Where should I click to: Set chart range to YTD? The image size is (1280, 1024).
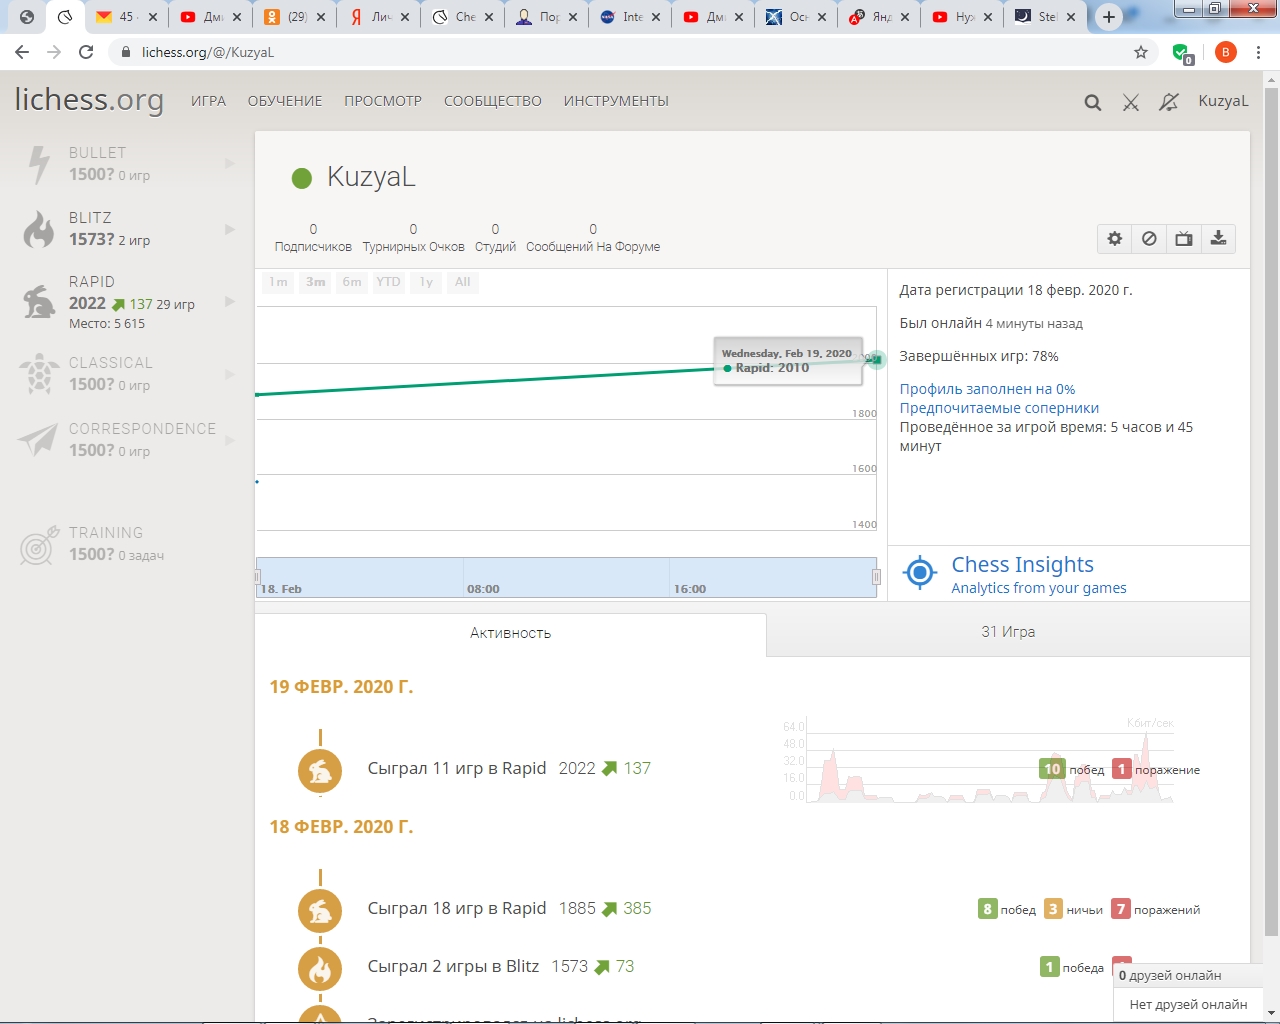pyautogui.click(x=388, y=282)
